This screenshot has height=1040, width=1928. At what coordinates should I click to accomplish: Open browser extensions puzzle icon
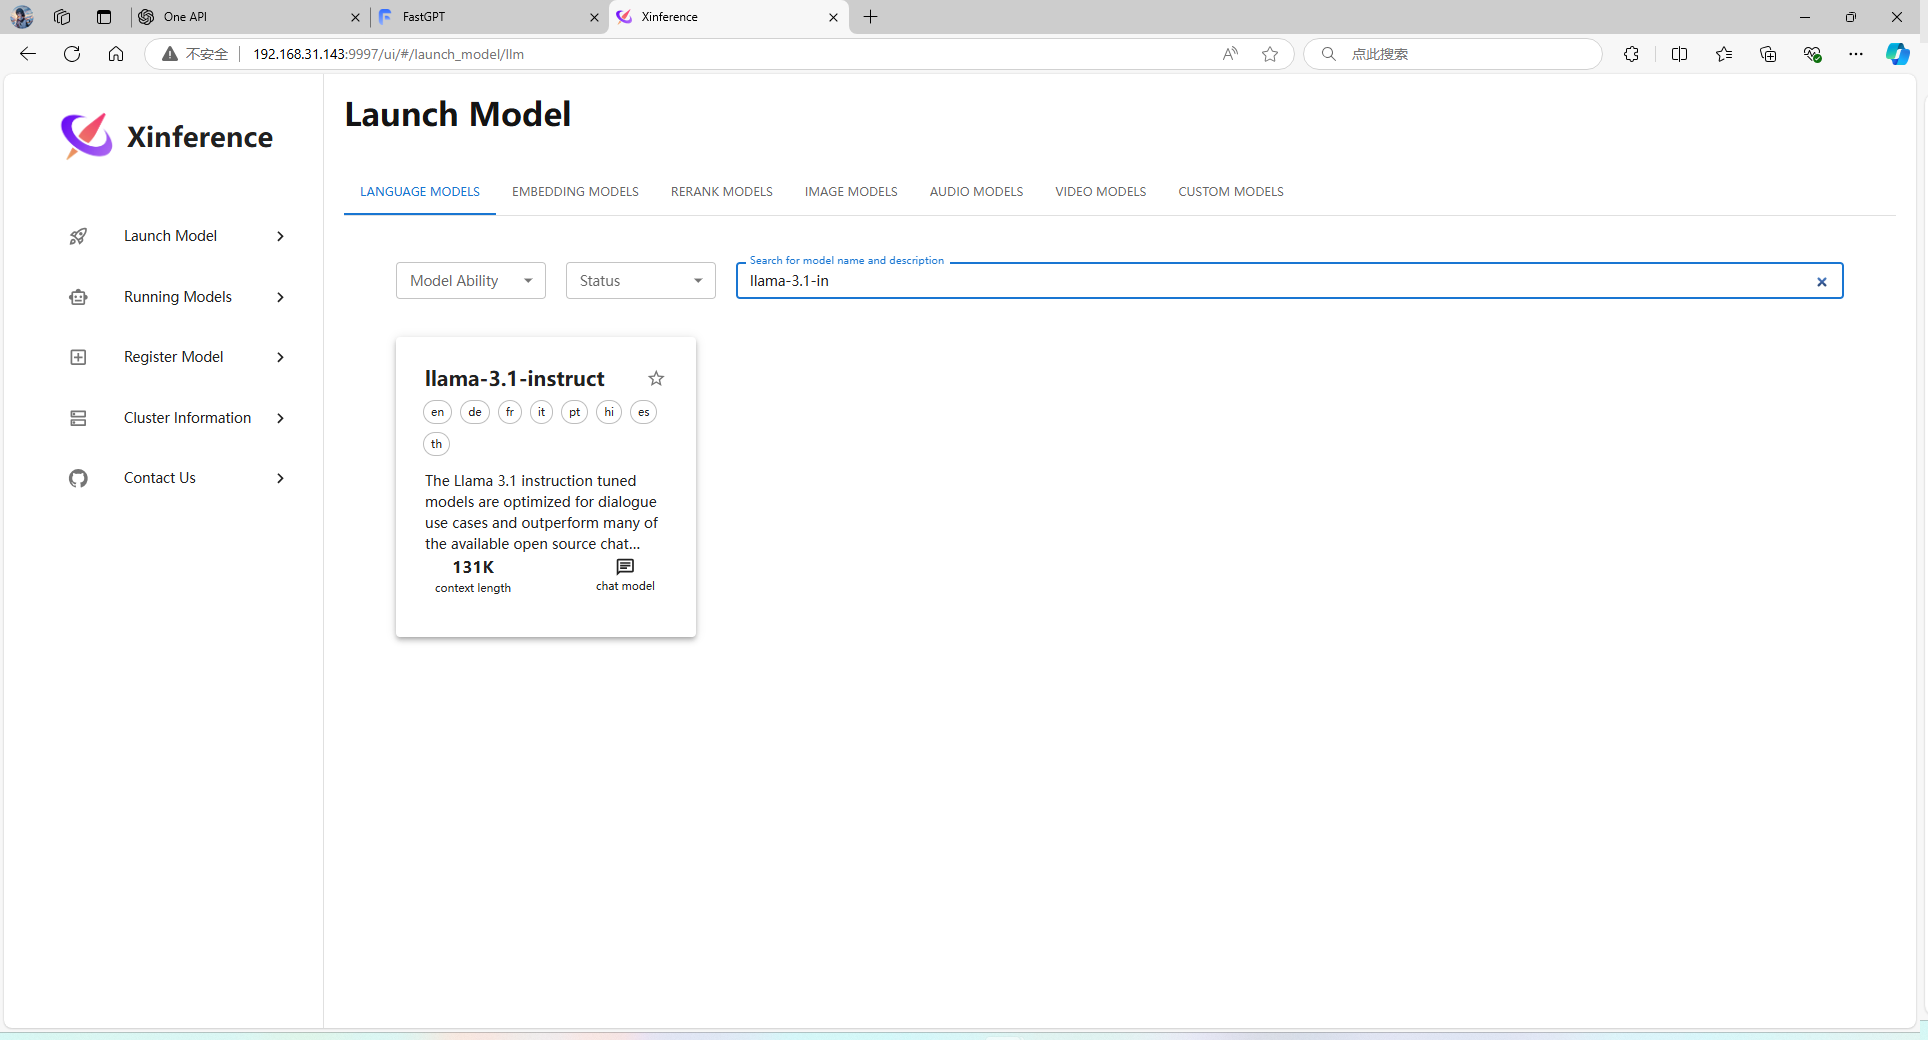1631,54
